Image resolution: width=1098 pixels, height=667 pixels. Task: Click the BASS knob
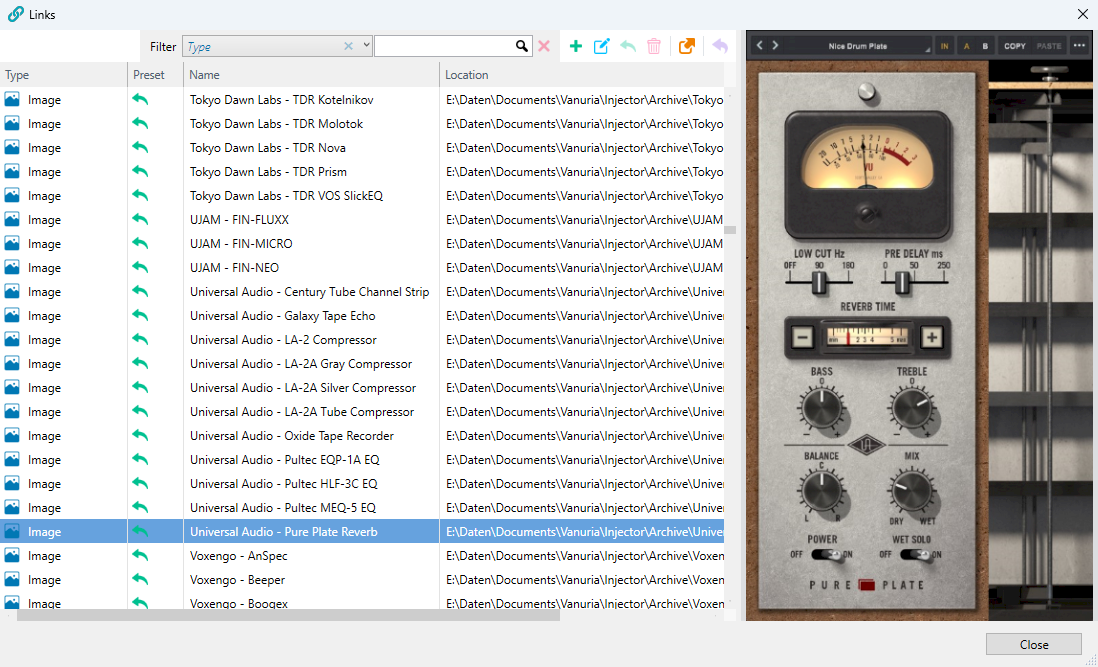point(821,409)
